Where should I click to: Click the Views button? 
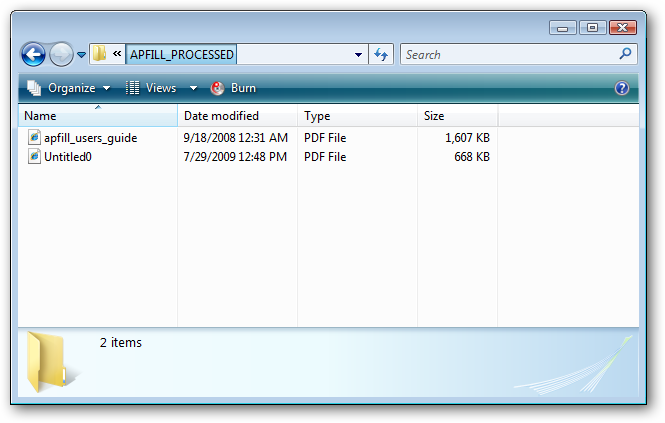tap(151, 88)
